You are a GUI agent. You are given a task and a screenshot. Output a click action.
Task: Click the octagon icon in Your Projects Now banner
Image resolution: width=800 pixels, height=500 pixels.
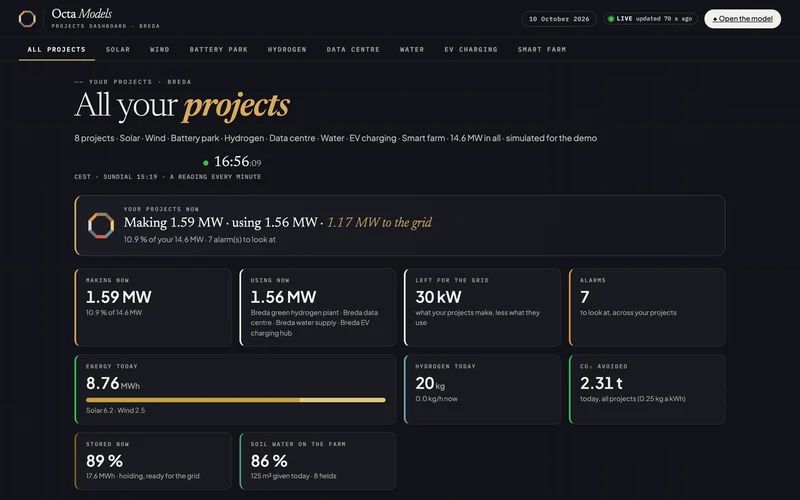(101, 226)
